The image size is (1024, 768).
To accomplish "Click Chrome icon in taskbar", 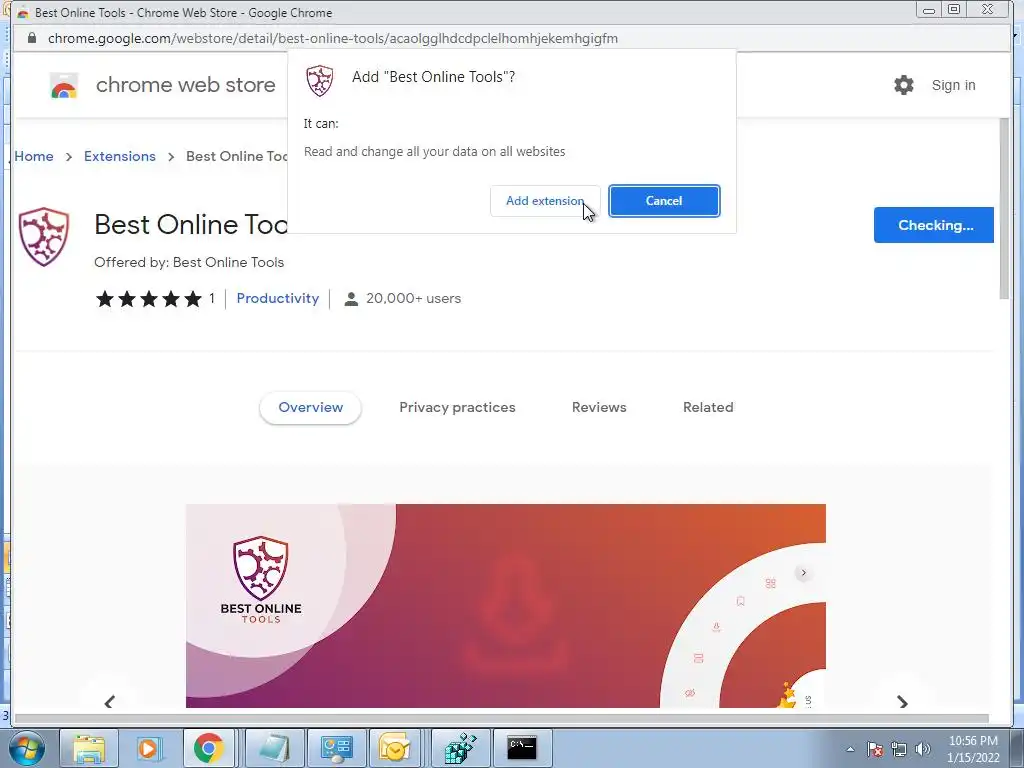I will 208,748.
